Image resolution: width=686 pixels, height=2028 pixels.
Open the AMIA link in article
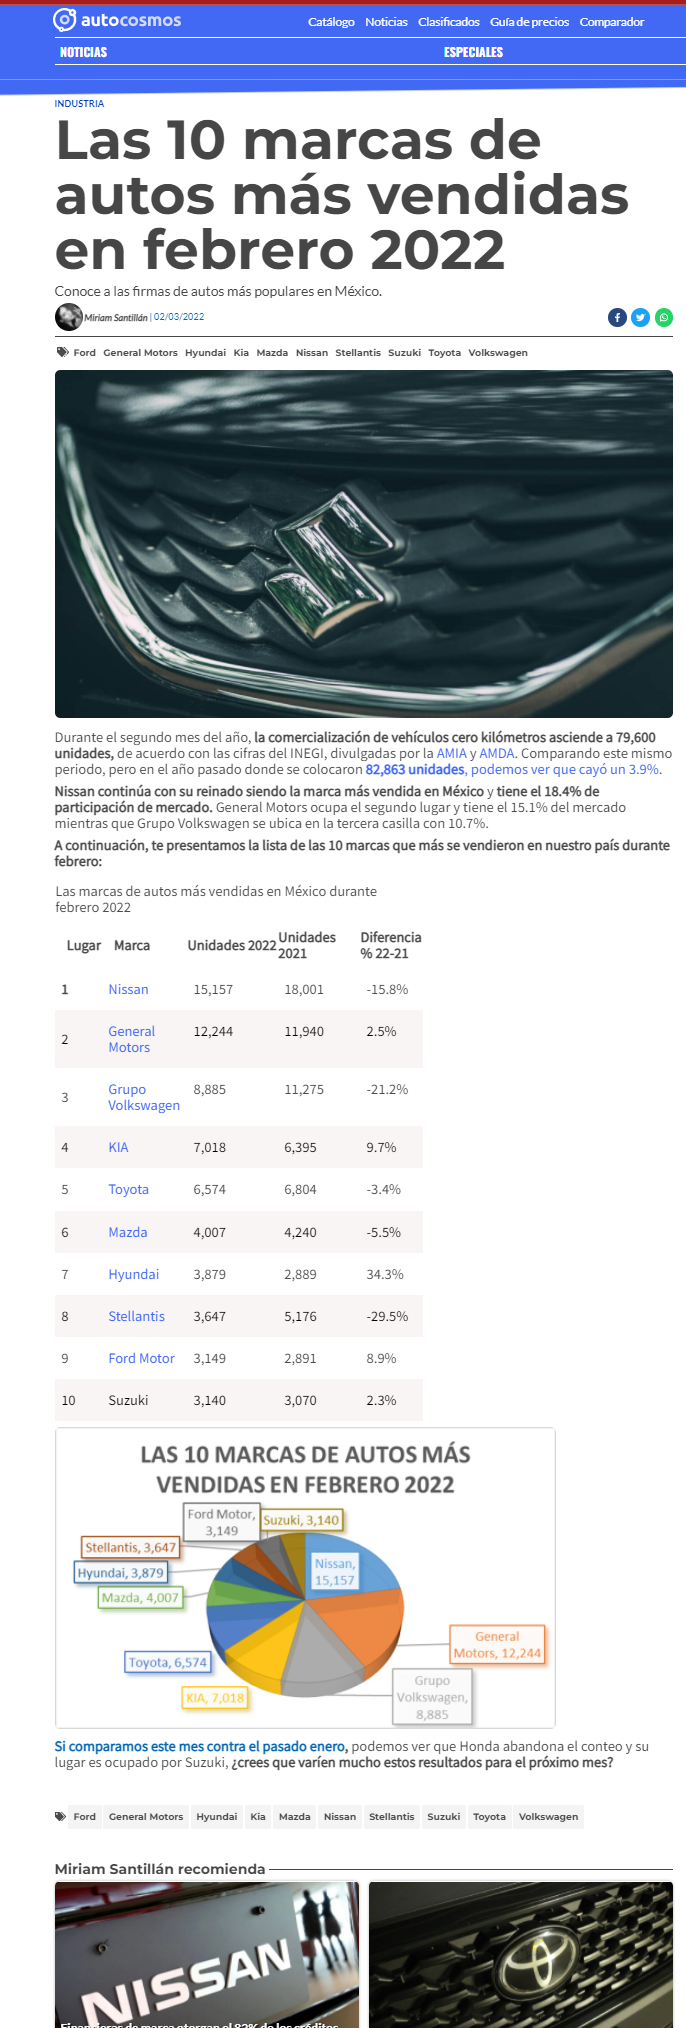click(451, 753)
